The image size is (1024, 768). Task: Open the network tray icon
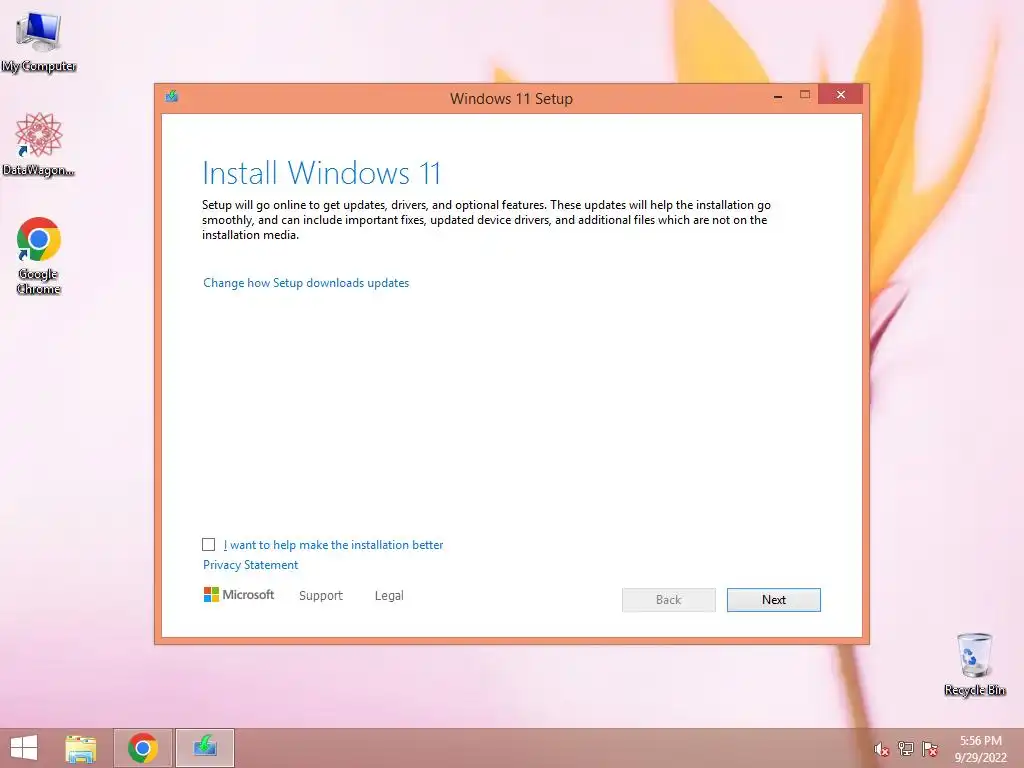(906, 748)
